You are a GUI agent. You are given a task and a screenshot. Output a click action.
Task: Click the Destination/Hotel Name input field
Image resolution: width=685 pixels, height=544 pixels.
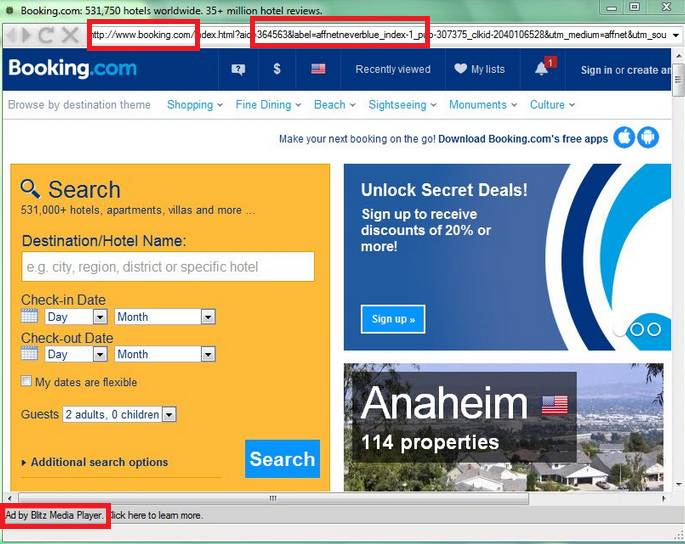tap(168, 267)
